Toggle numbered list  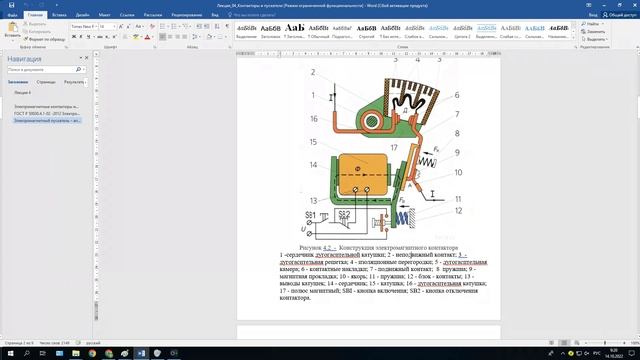coord(174,27)
